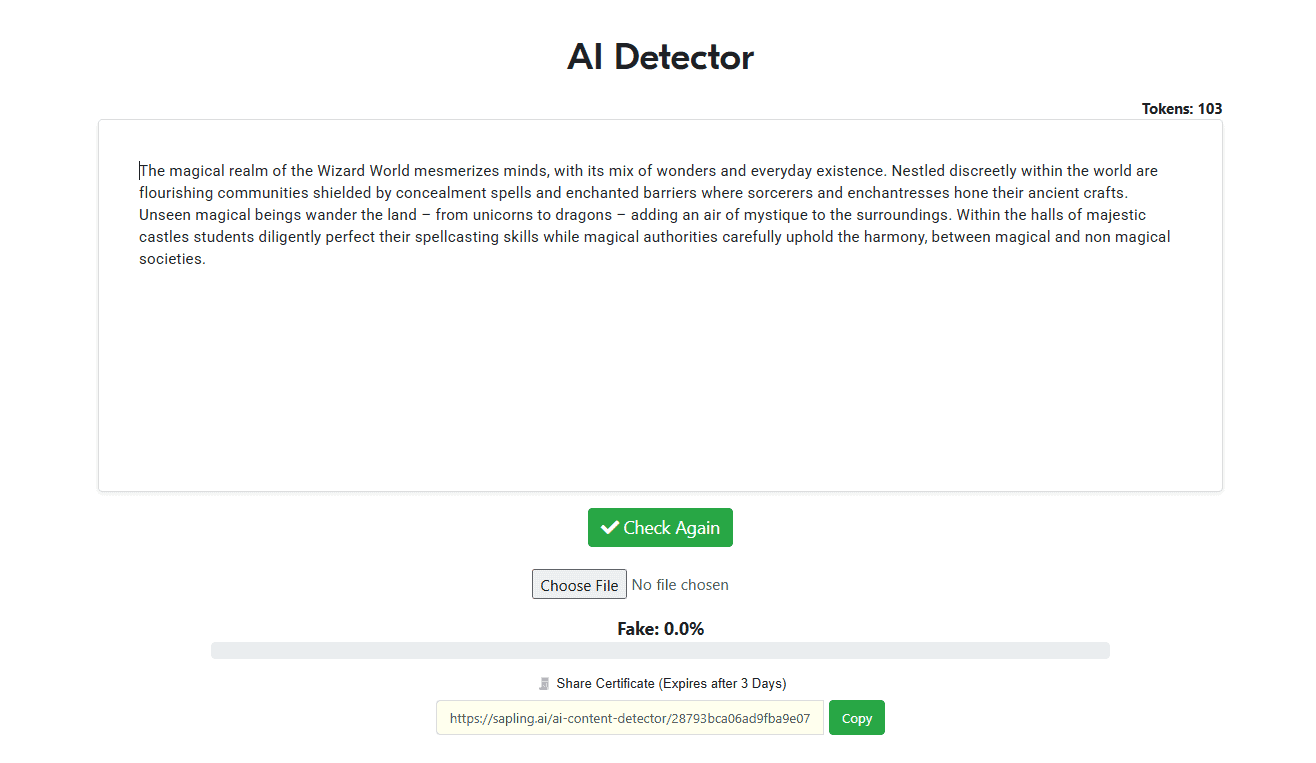Screen dimensions: 1316x763
Task: Place cursor on the final word "societies."
Action: 172,259
